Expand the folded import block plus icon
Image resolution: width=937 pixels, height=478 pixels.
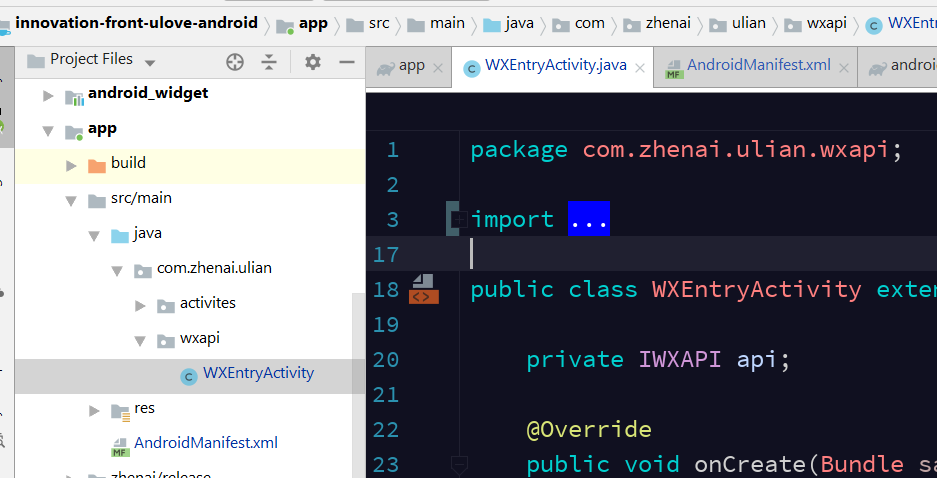pos(459,219)
